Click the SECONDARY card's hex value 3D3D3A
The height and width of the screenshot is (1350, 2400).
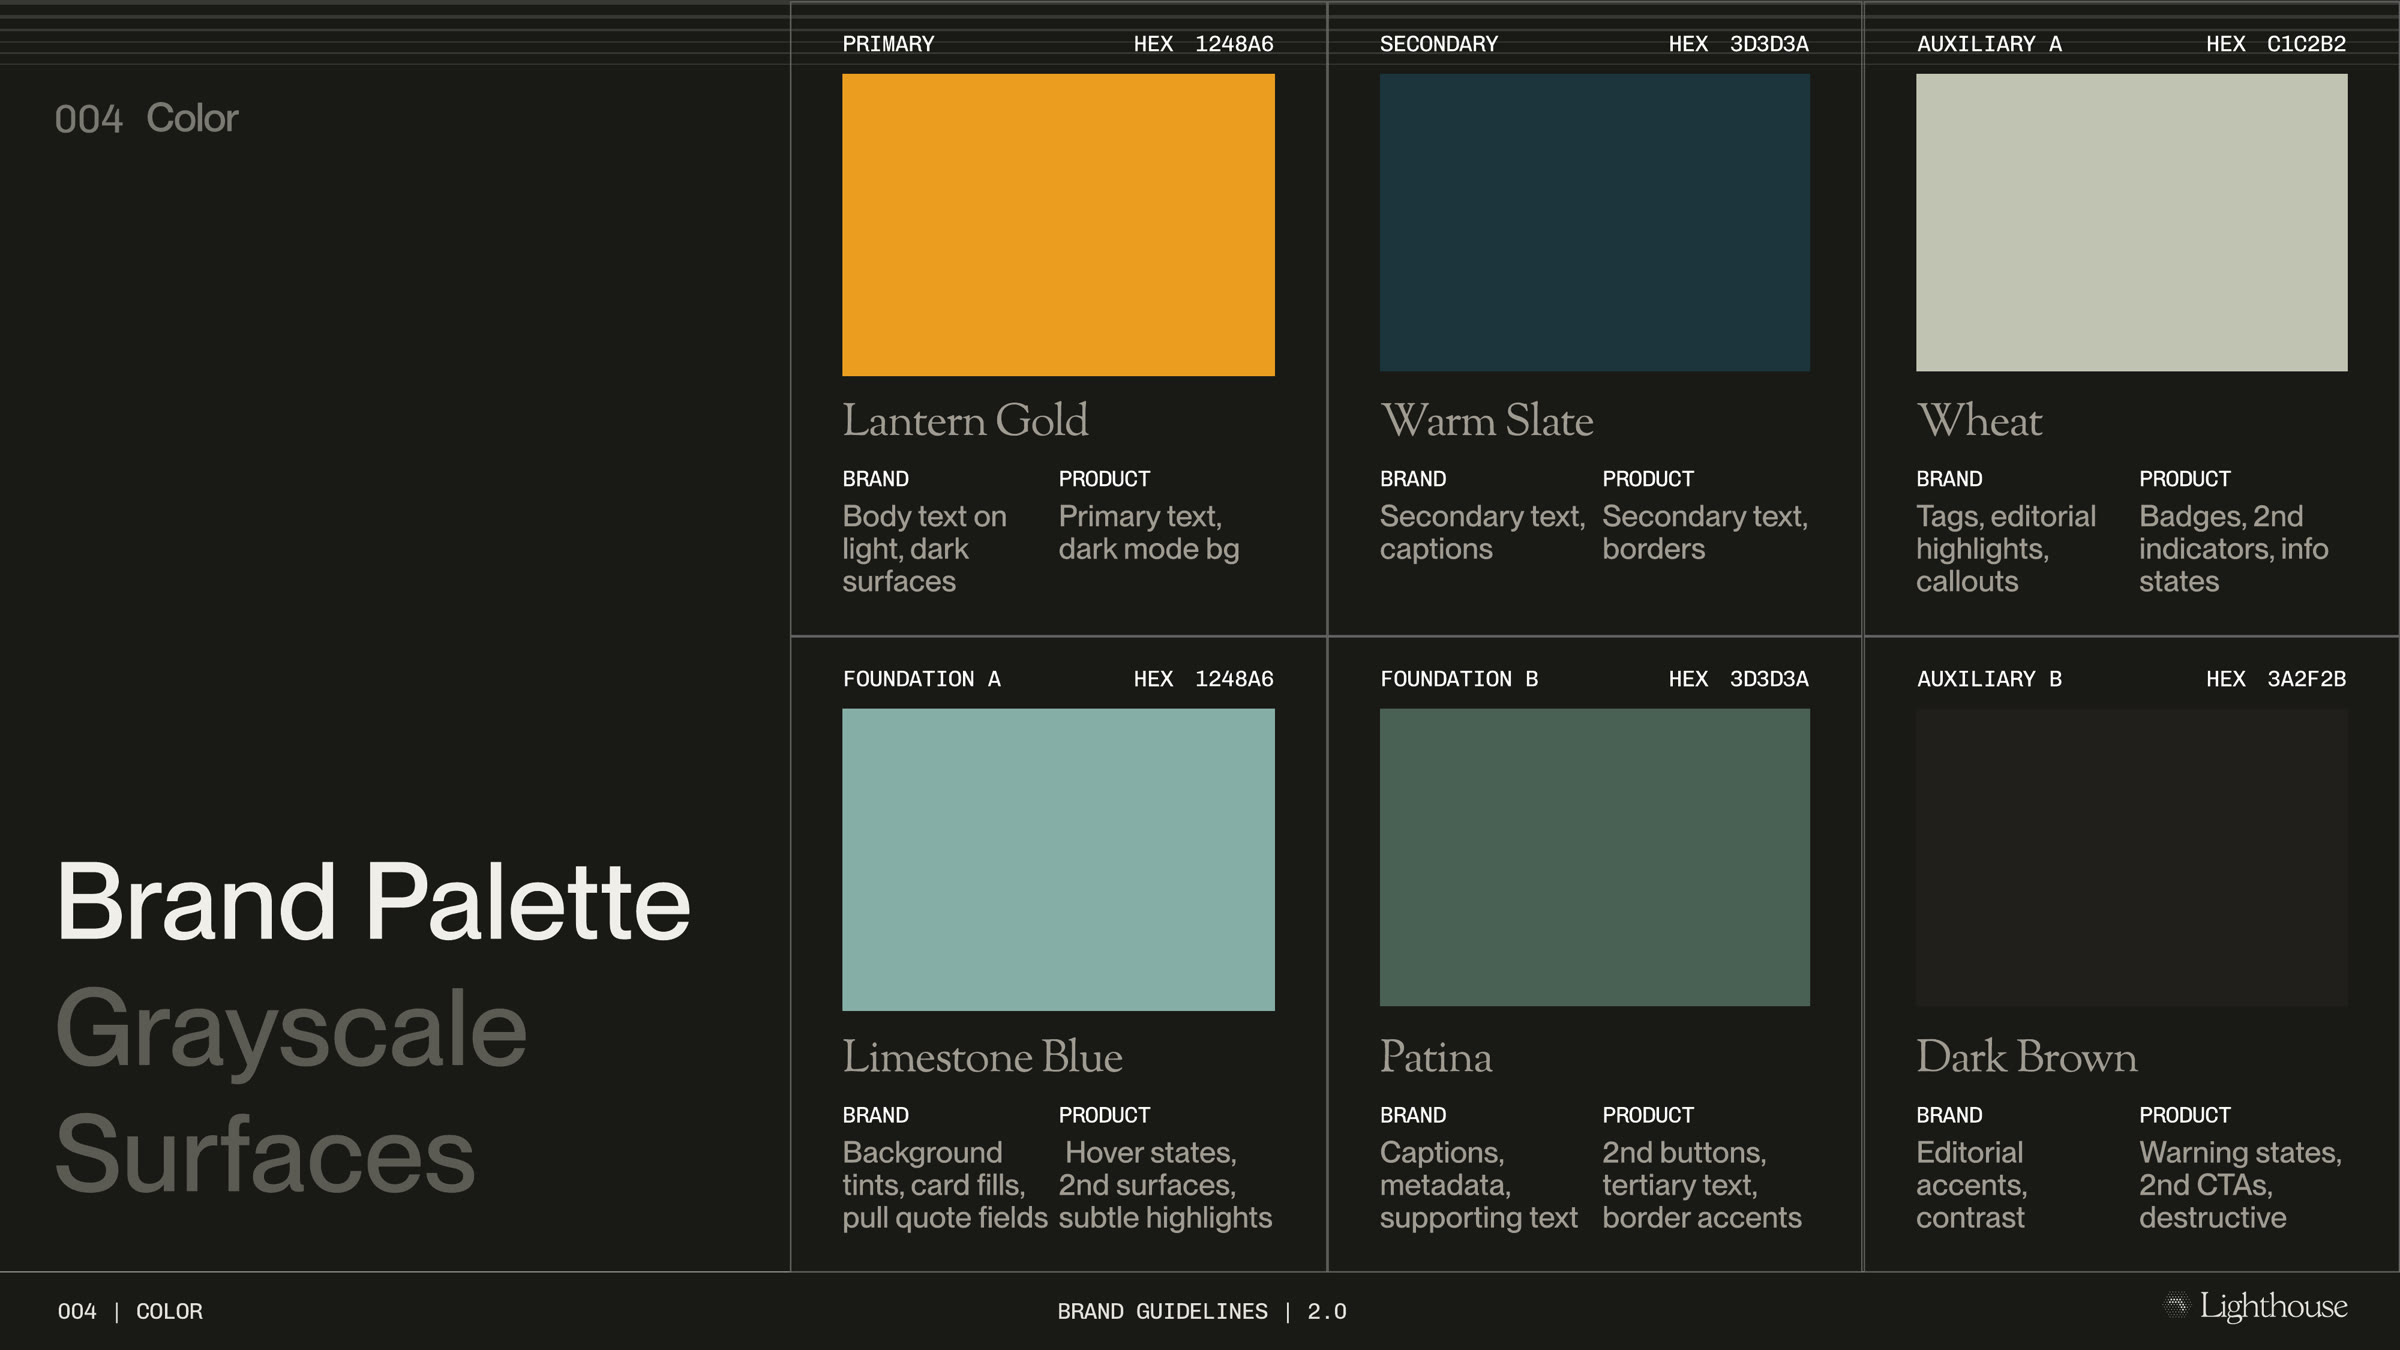click(x=1769, y=44)
